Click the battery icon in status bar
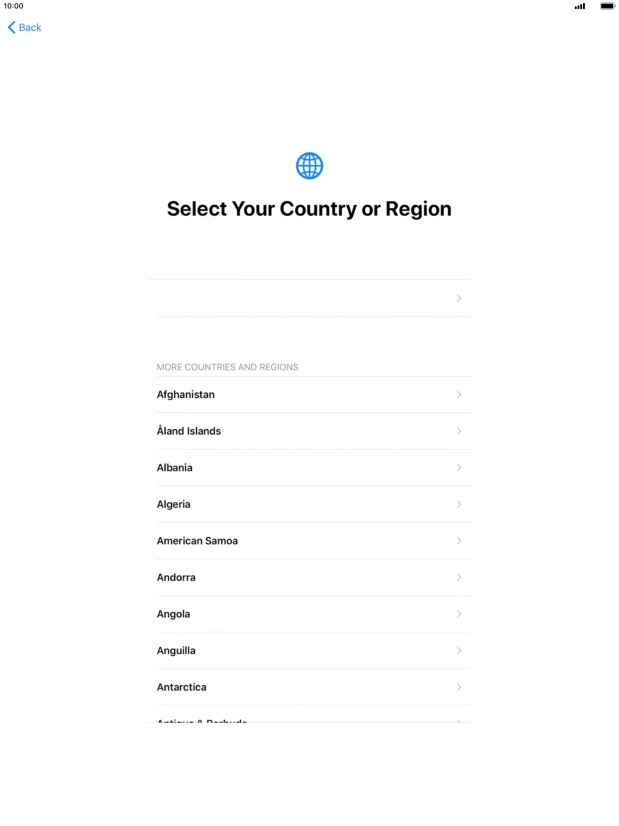The image size is (619, 826). [x=606, y=6]
